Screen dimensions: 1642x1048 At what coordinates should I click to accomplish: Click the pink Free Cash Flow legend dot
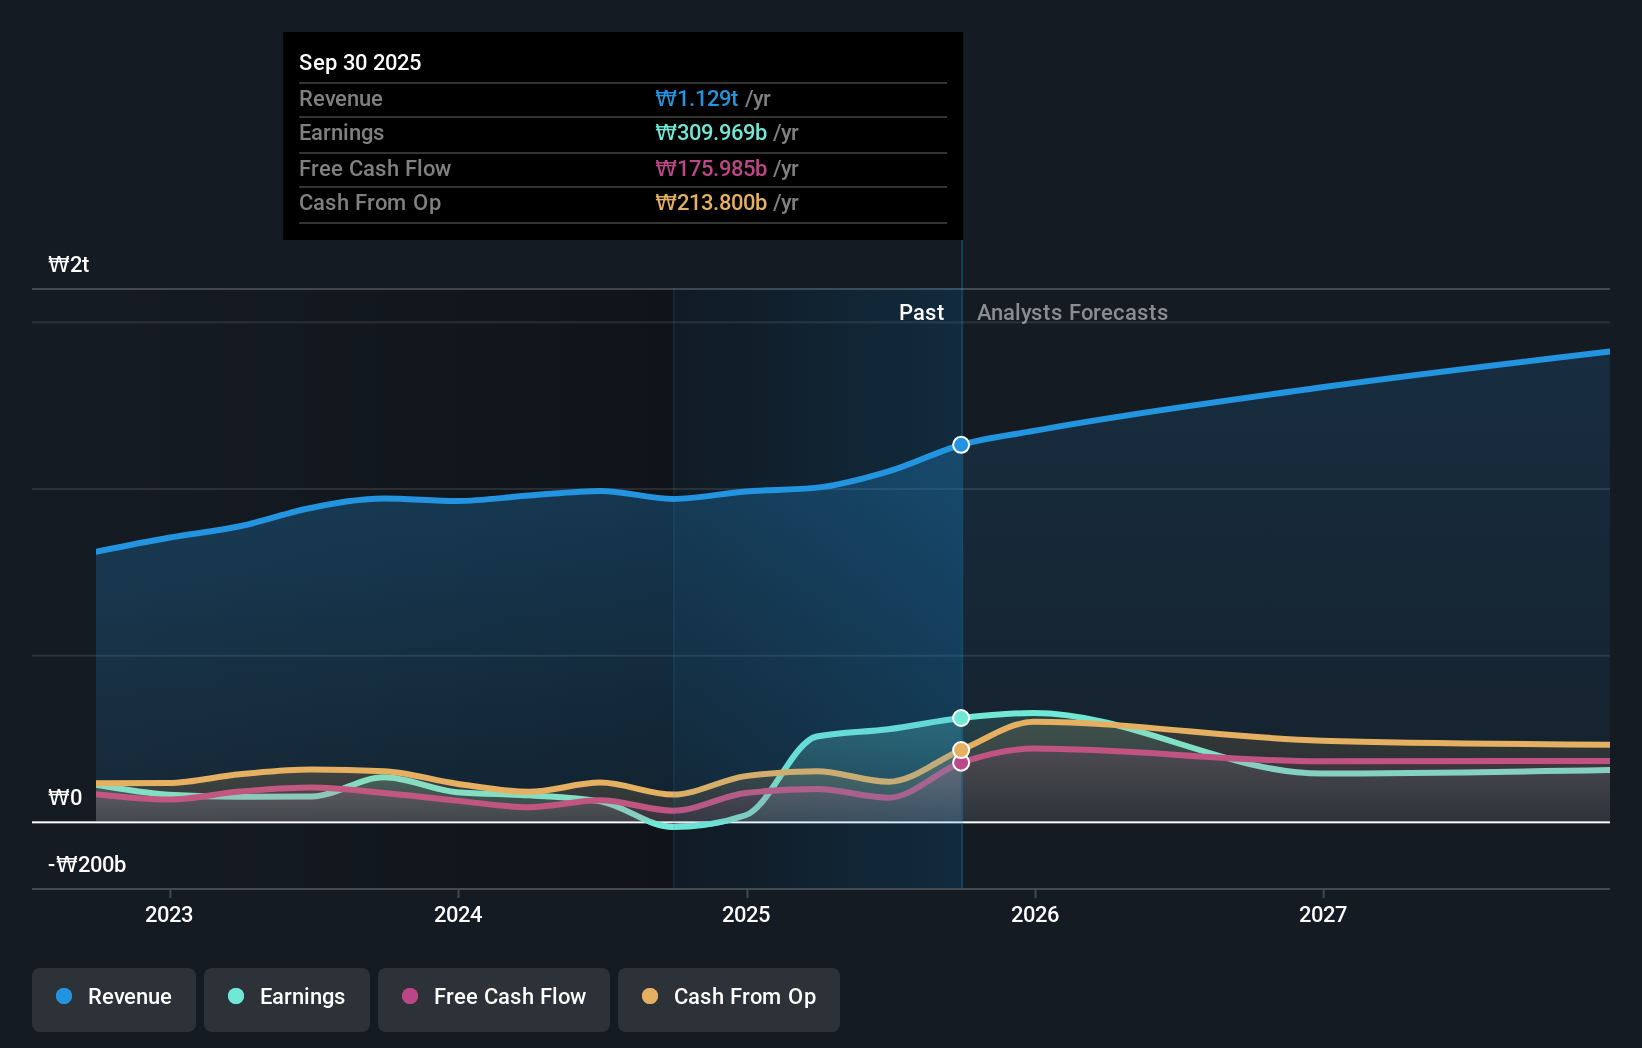[x=410, y=997]
